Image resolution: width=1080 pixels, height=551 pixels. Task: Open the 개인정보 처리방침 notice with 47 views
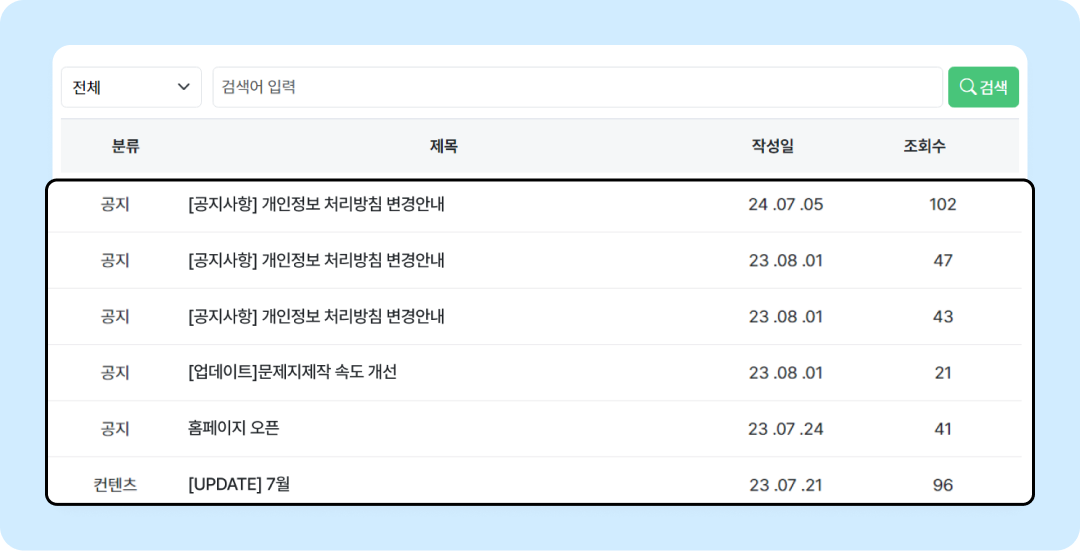pyautogui.click(x=316, y=260)
